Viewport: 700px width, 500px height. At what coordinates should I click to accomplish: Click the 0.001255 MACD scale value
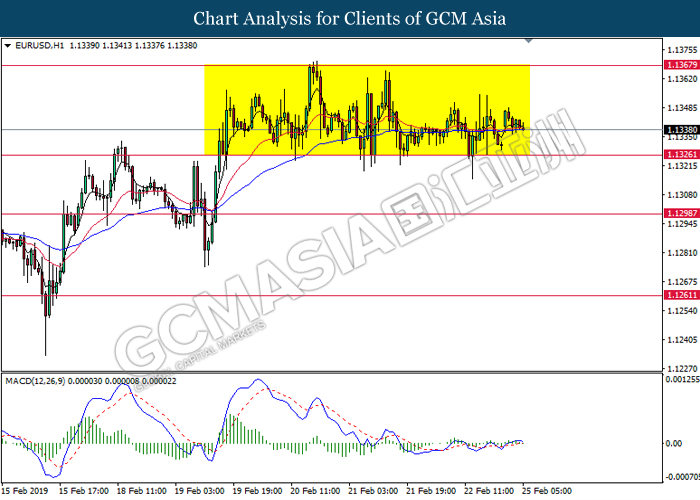coord(680,380)
